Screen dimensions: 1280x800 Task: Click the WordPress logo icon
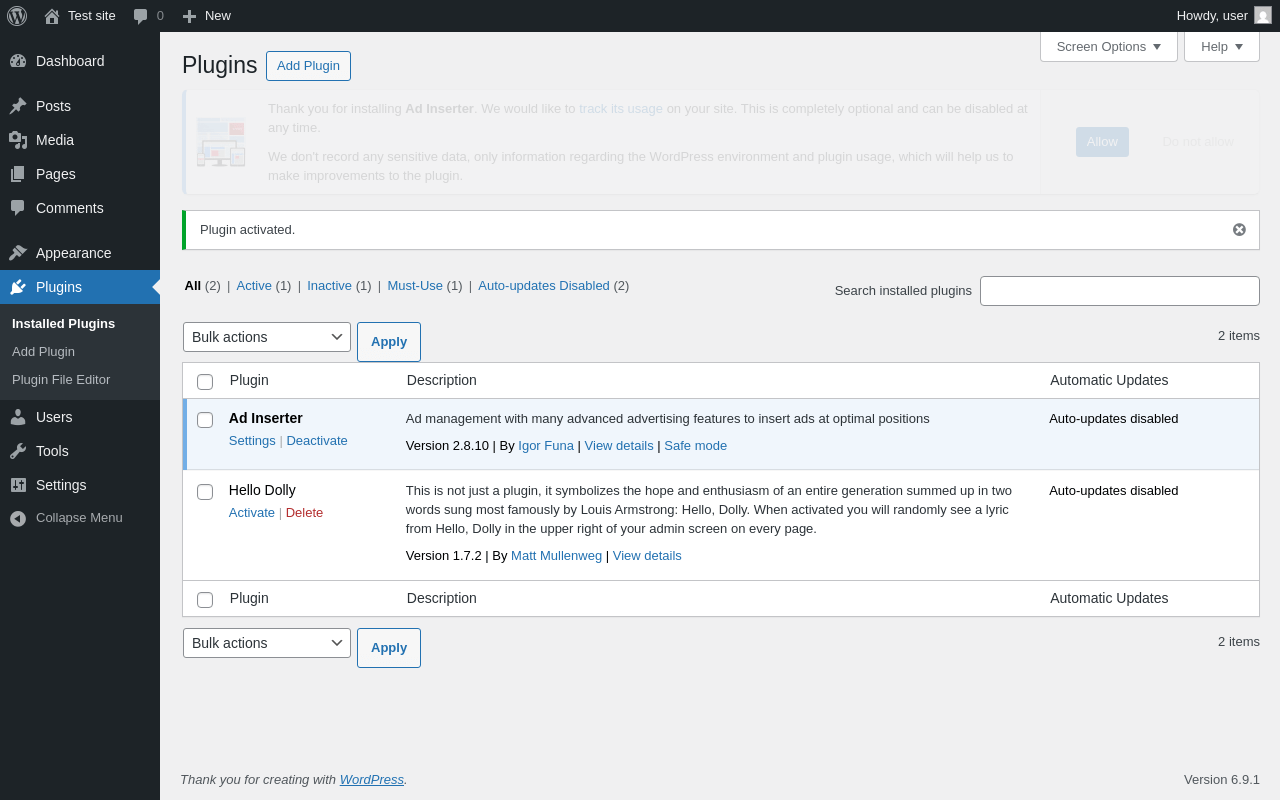tap(17, 16)
